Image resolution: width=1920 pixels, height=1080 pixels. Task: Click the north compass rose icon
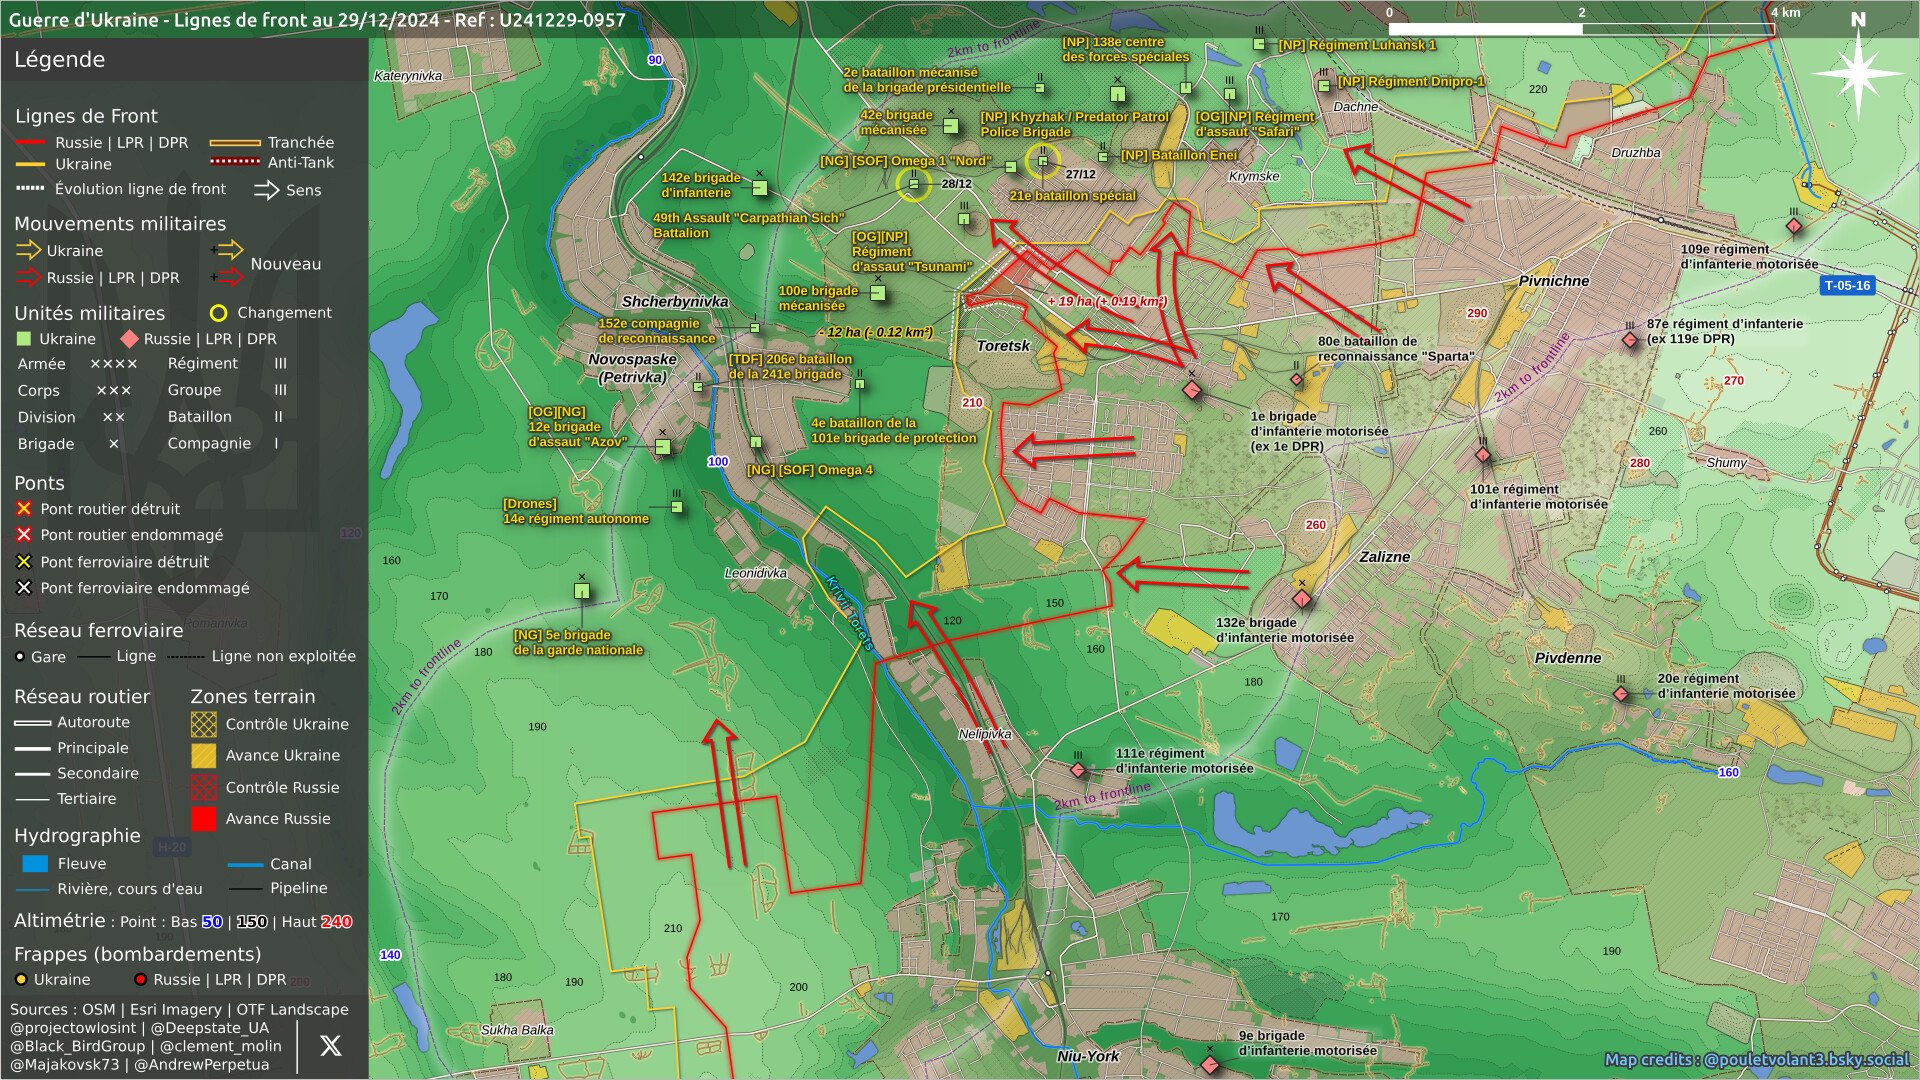(x=1858, y=72)
